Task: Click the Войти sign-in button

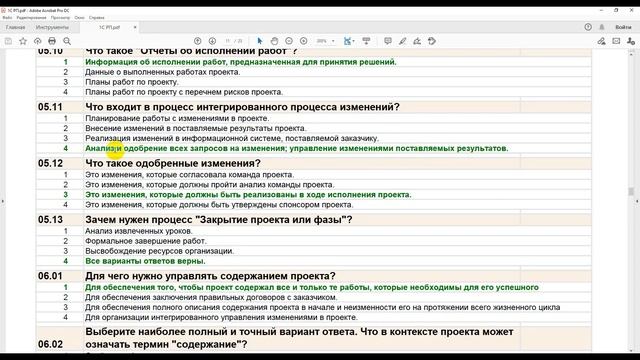Action: 623,27
